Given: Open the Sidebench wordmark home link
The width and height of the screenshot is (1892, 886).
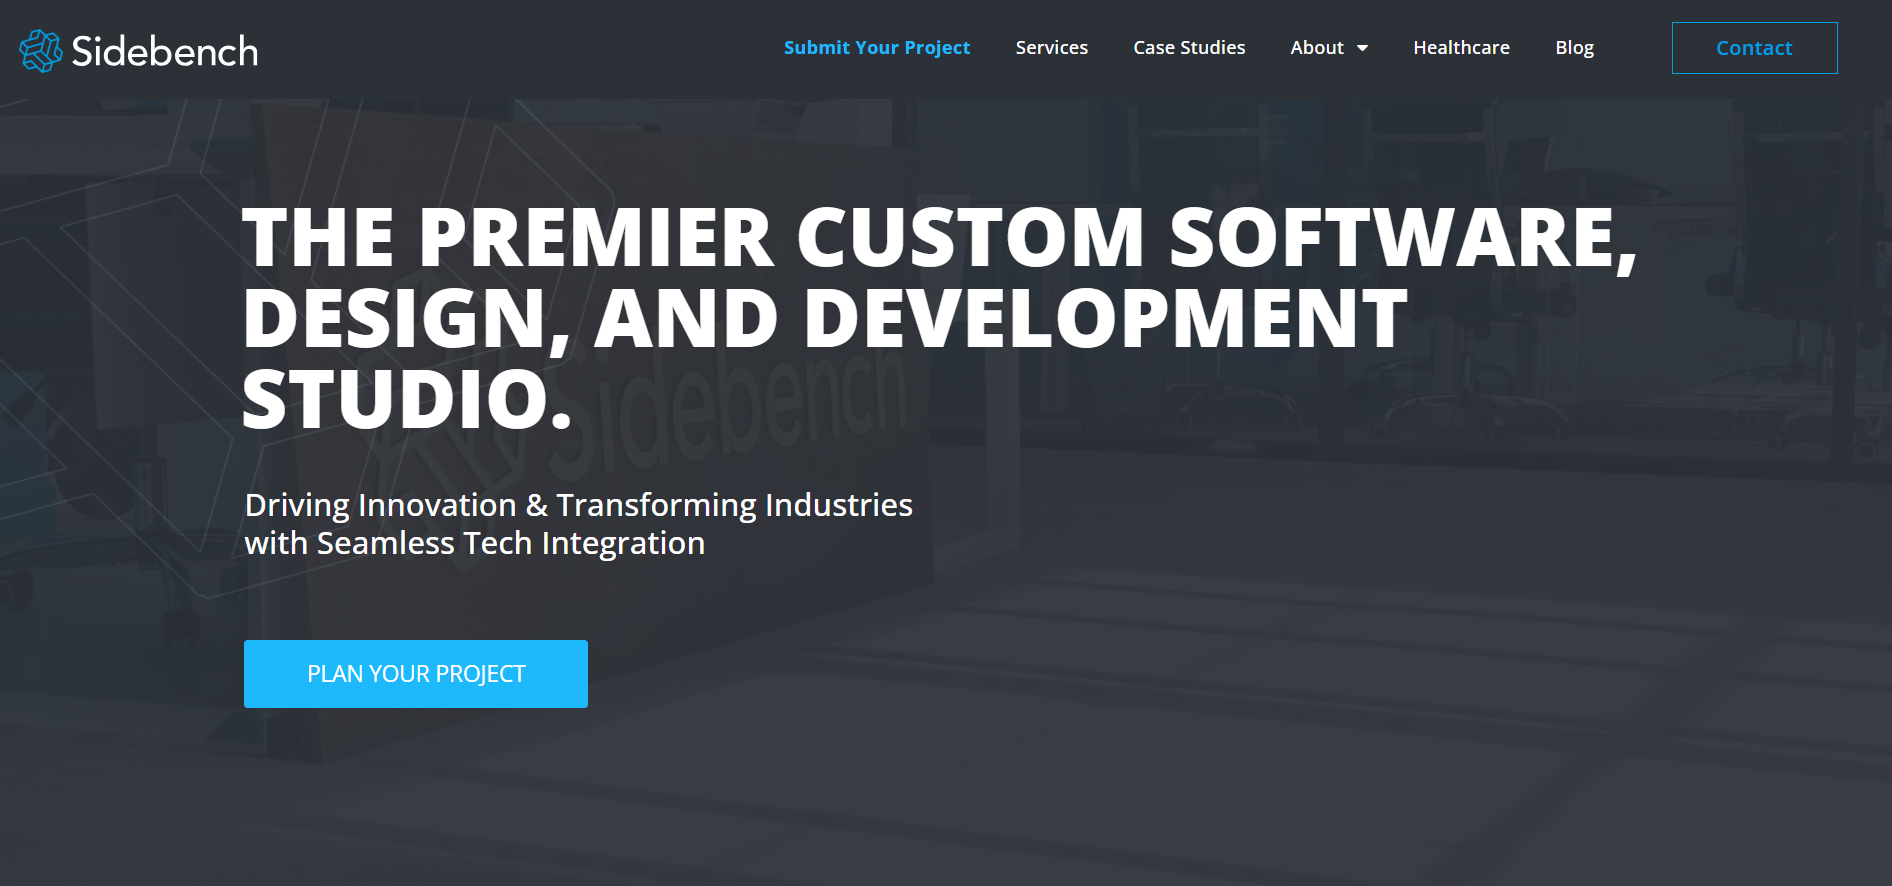Looking at the screenshot, I should coord(165,51).
